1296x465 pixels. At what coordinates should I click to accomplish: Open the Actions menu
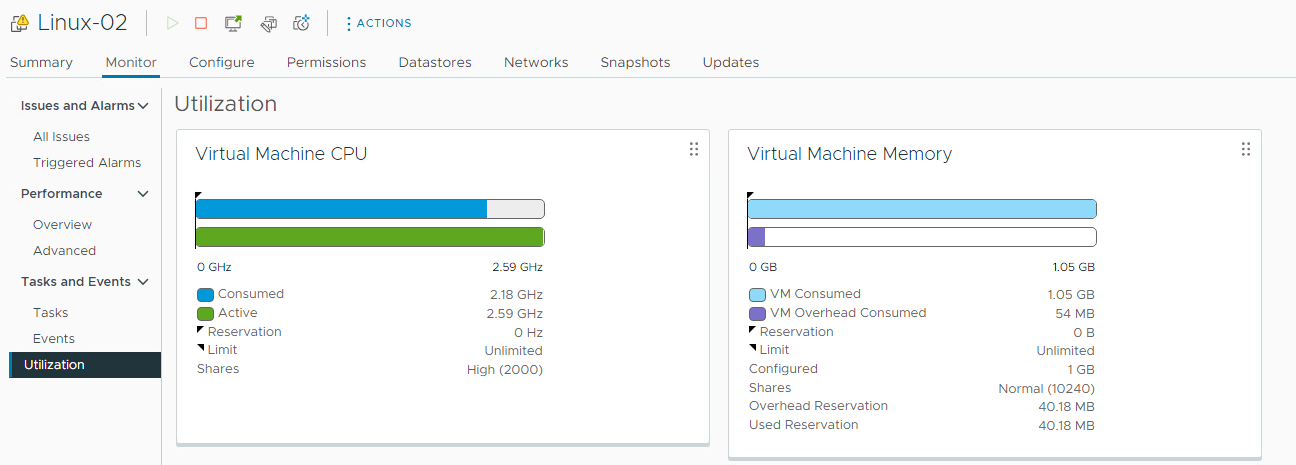(x=378, y=23)
